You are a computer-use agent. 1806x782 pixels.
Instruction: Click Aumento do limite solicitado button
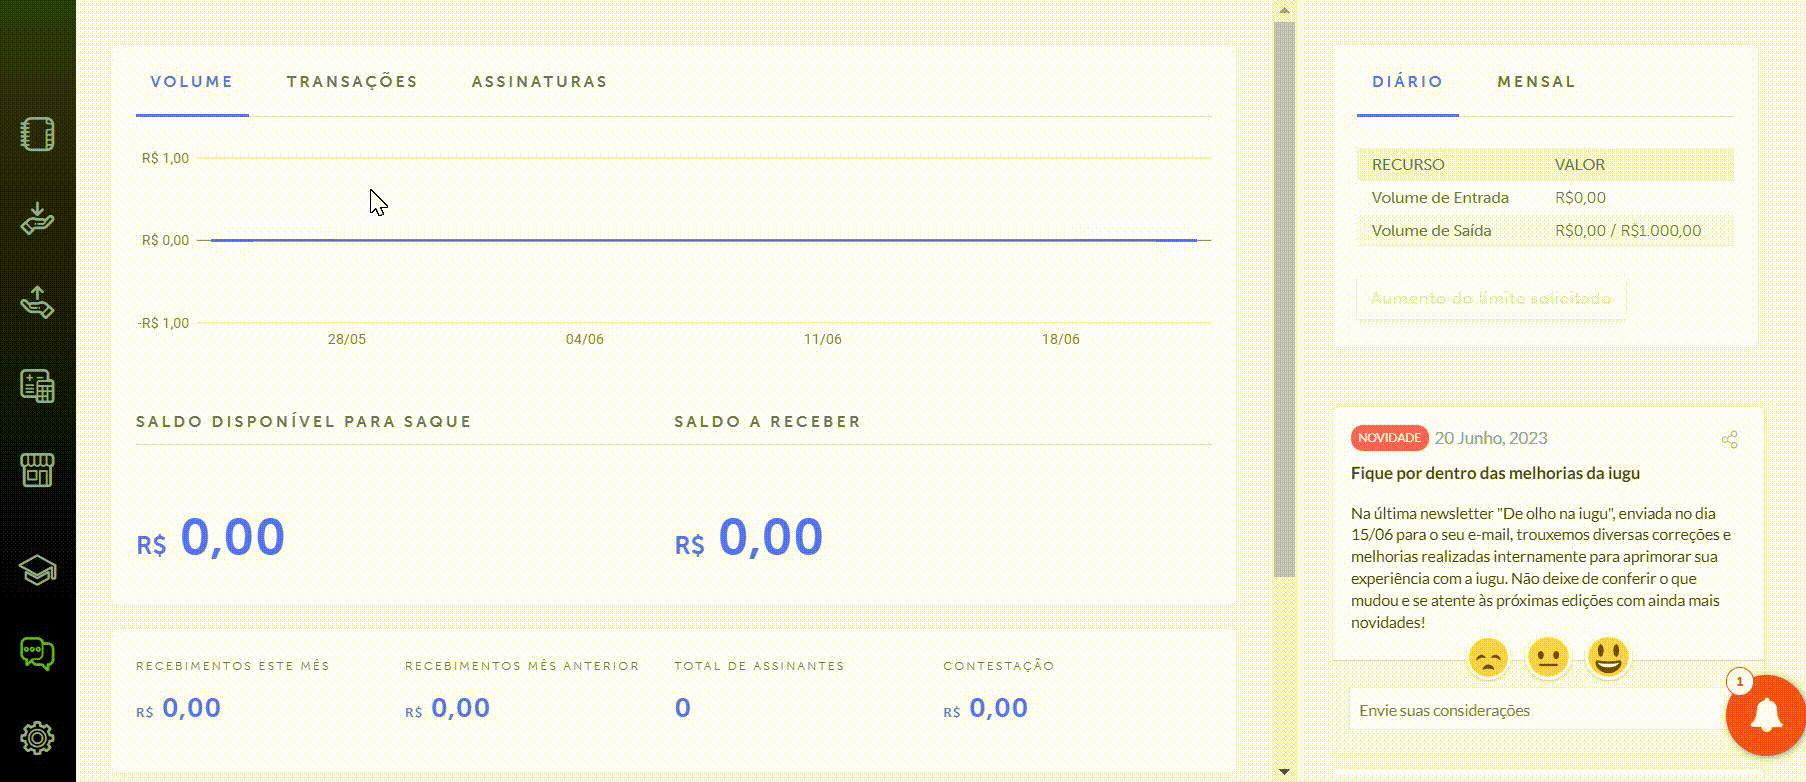click(x=1491, y=298)
